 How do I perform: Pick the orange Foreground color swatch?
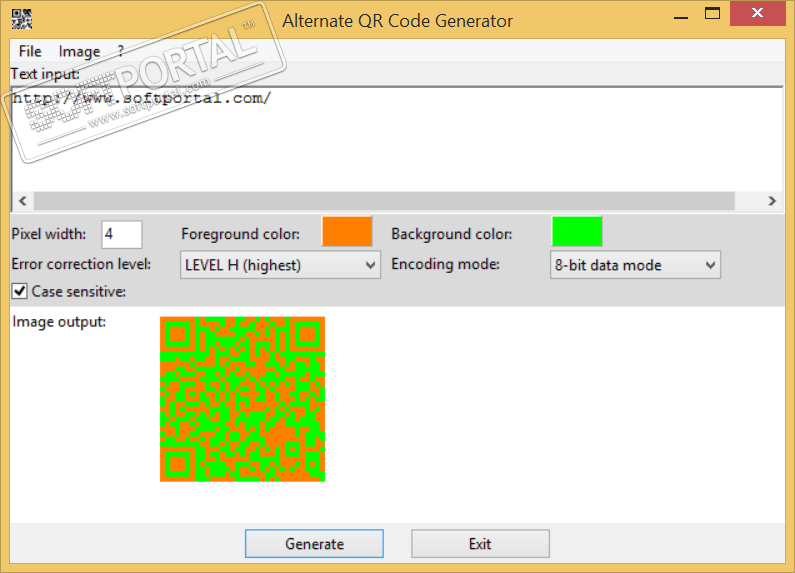pos(347,231)
